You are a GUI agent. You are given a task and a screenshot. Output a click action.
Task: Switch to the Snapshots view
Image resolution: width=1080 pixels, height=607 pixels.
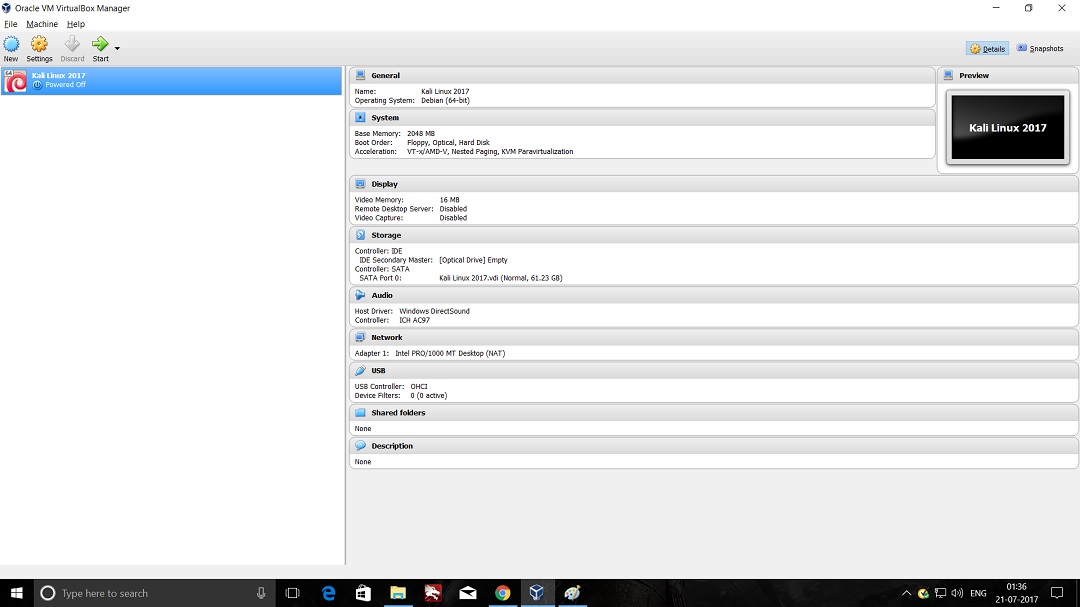[1040, 48]
